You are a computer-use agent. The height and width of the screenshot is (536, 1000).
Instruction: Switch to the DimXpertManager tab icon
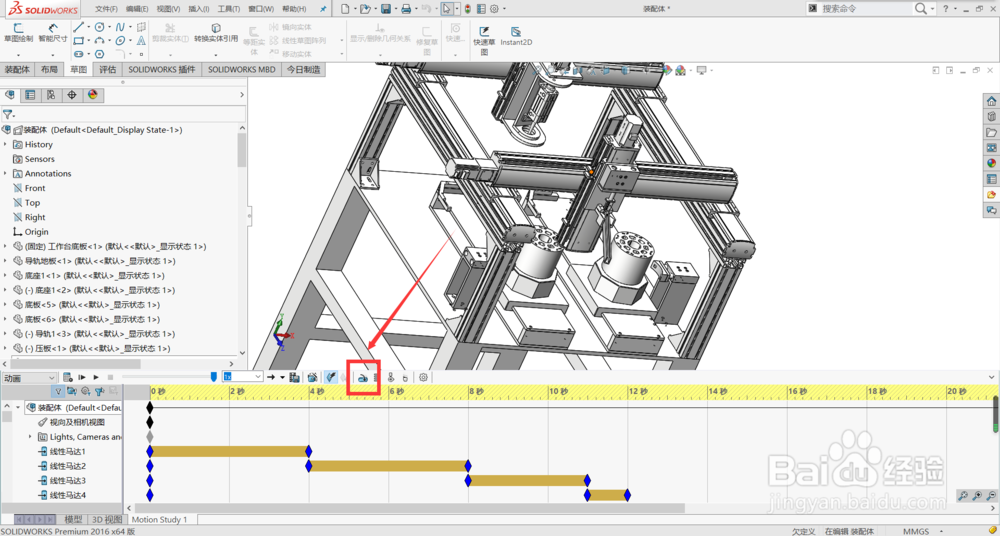click(71, 95)
